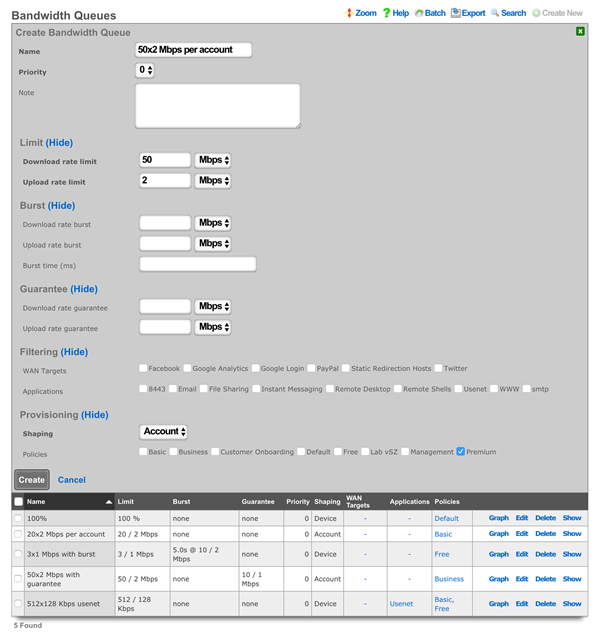Click the Create New plus icon
Image resolution: width=604 pixels, height=634 pixels.
click(536, 13)
